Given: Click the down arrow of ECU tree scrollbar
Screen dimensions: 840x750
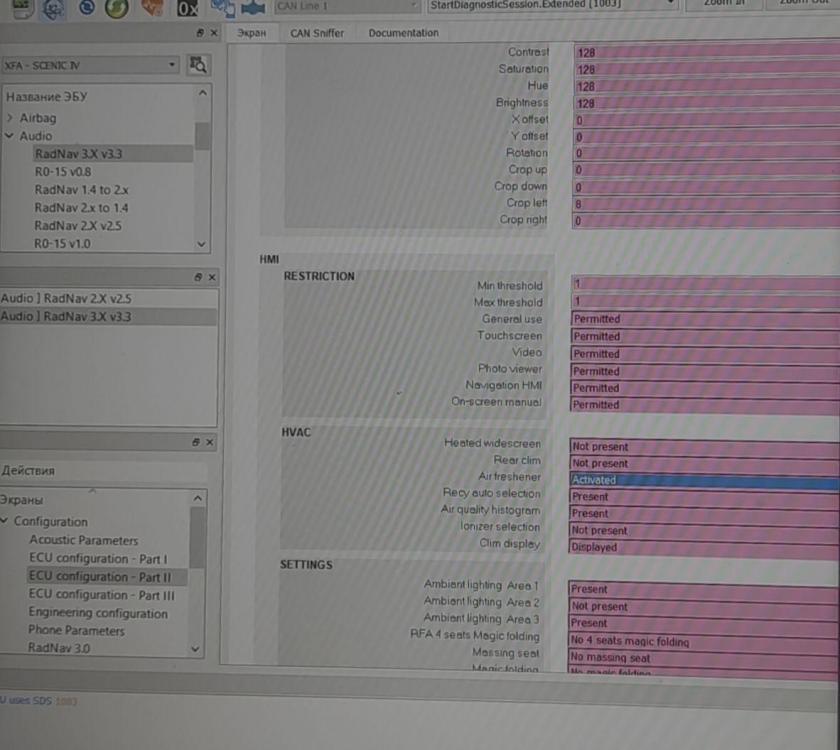Looking at the screenshot, I should pyautogui.click(x=201, y=244).
